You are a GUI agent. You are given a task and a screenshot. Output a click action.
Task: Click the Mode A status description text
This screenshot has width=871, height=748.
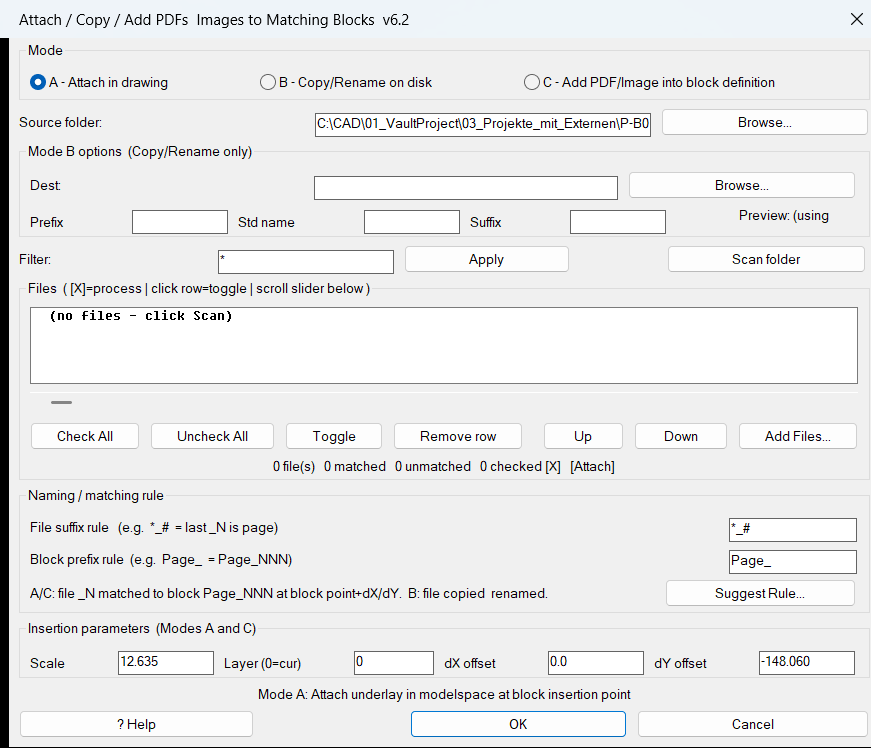444,694
